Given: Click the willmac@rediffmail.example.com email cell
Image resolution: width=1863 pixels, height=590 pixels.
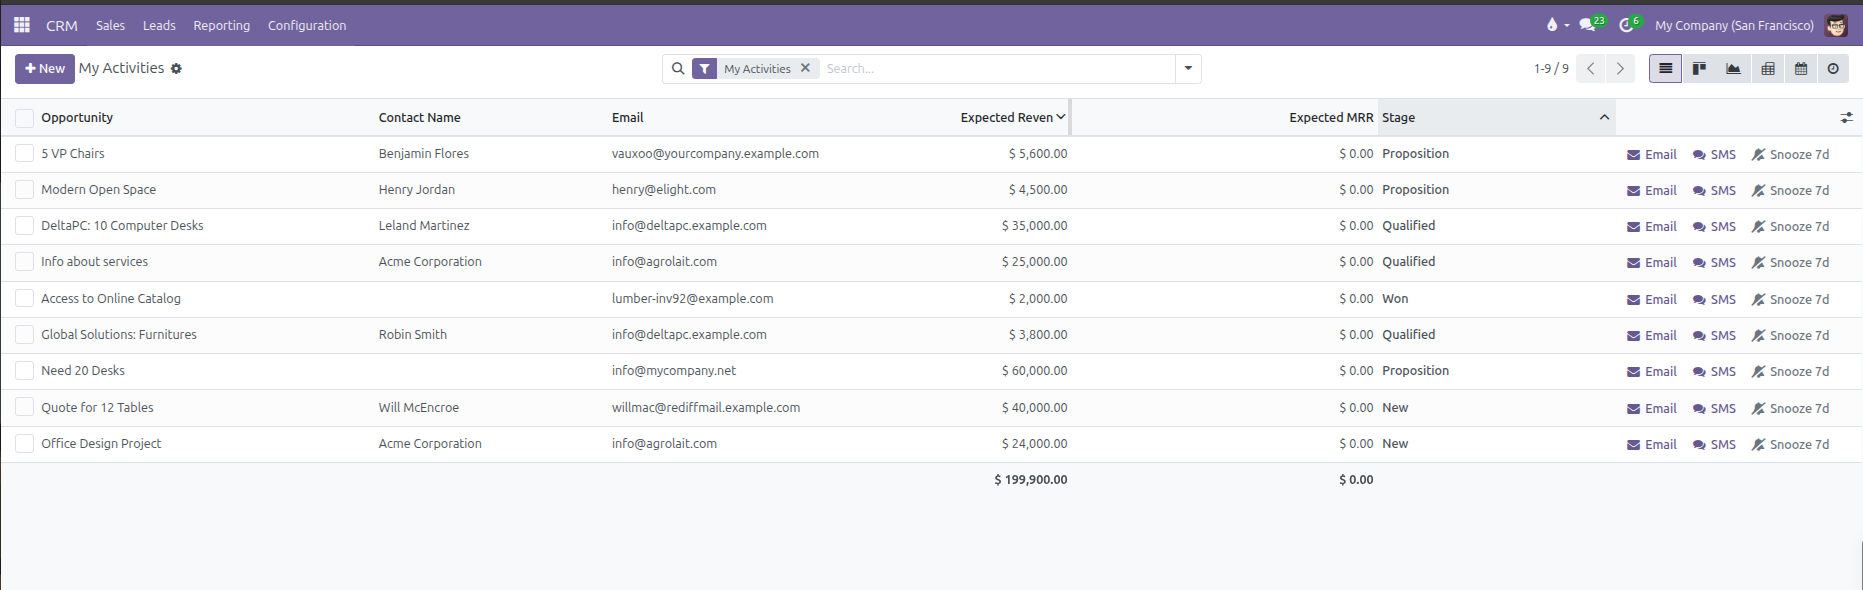Looking at the screenshot, I should [x=706, y=408].
